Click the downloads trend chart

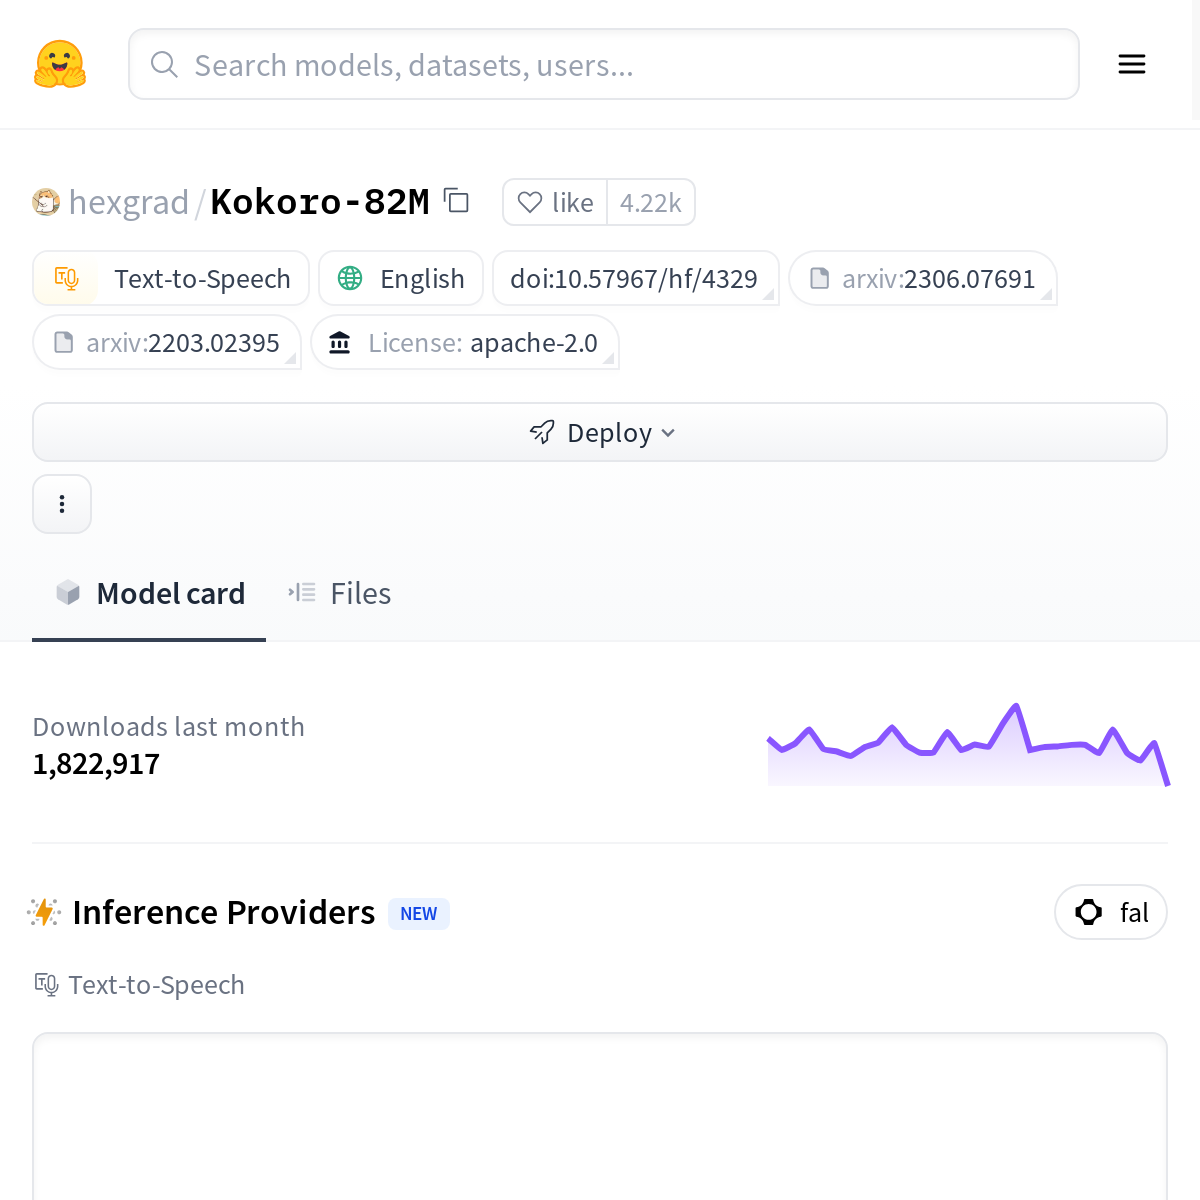pos(967,746)
